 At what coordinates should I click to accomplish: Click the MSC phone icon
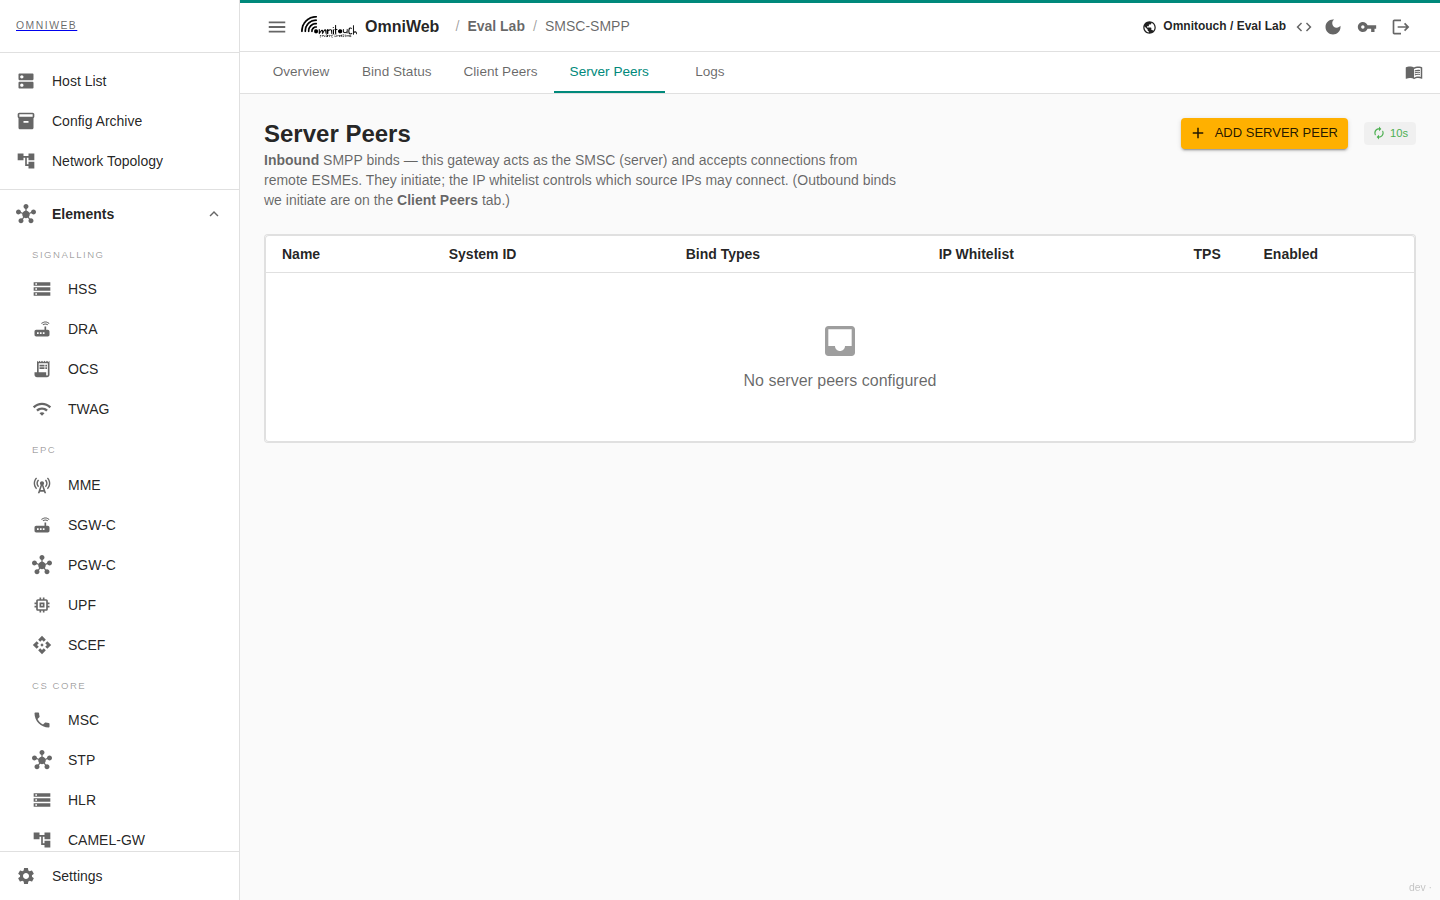(x=42, y=720)
